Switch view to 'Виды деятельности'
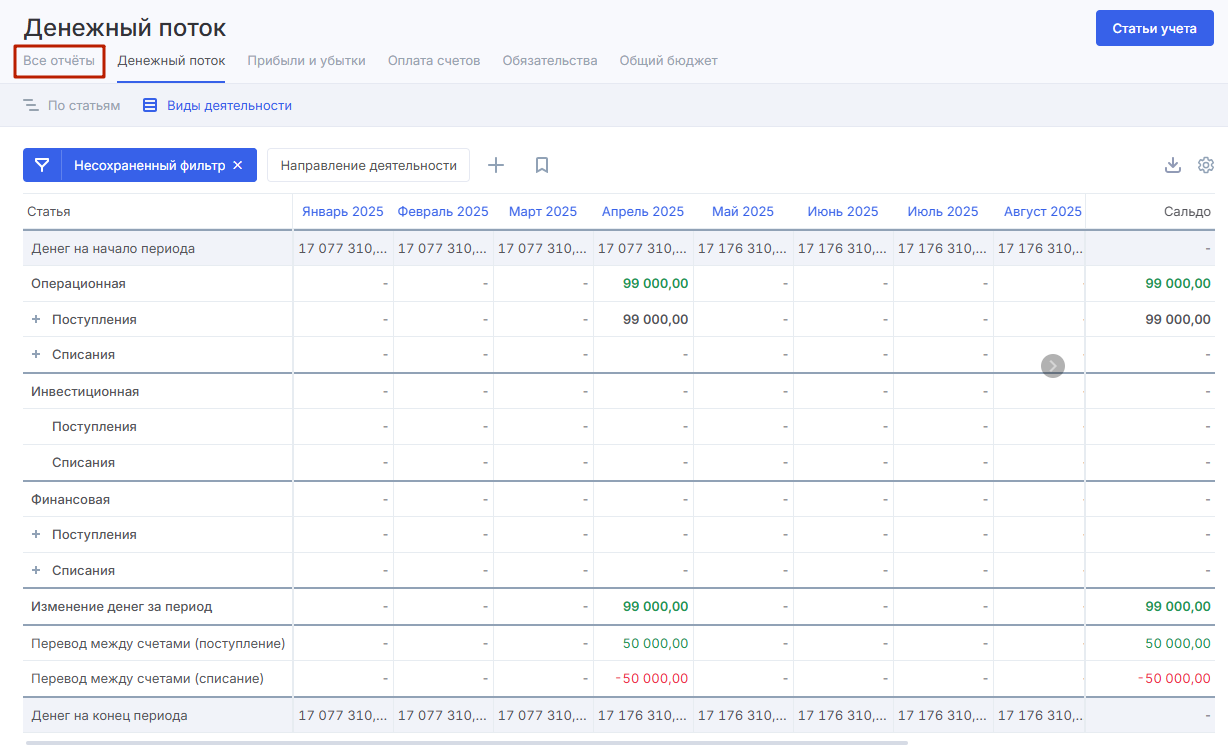 229,105
